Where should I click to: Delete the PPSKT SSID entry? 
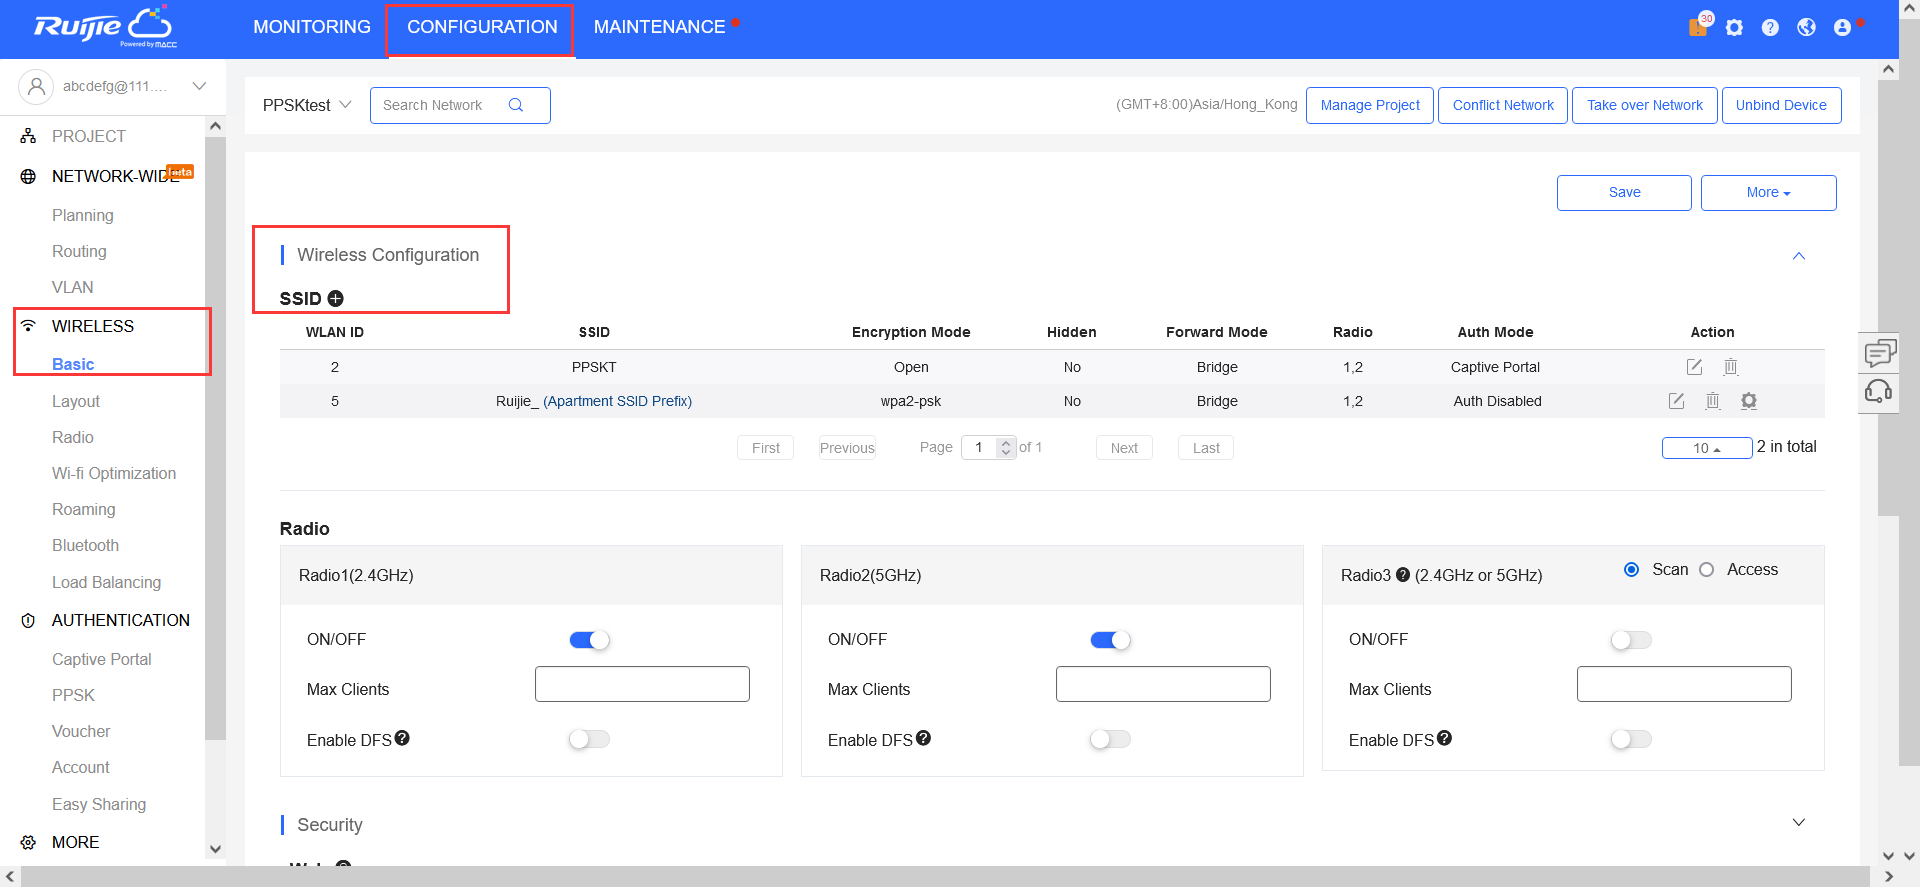pos(1731,367)
